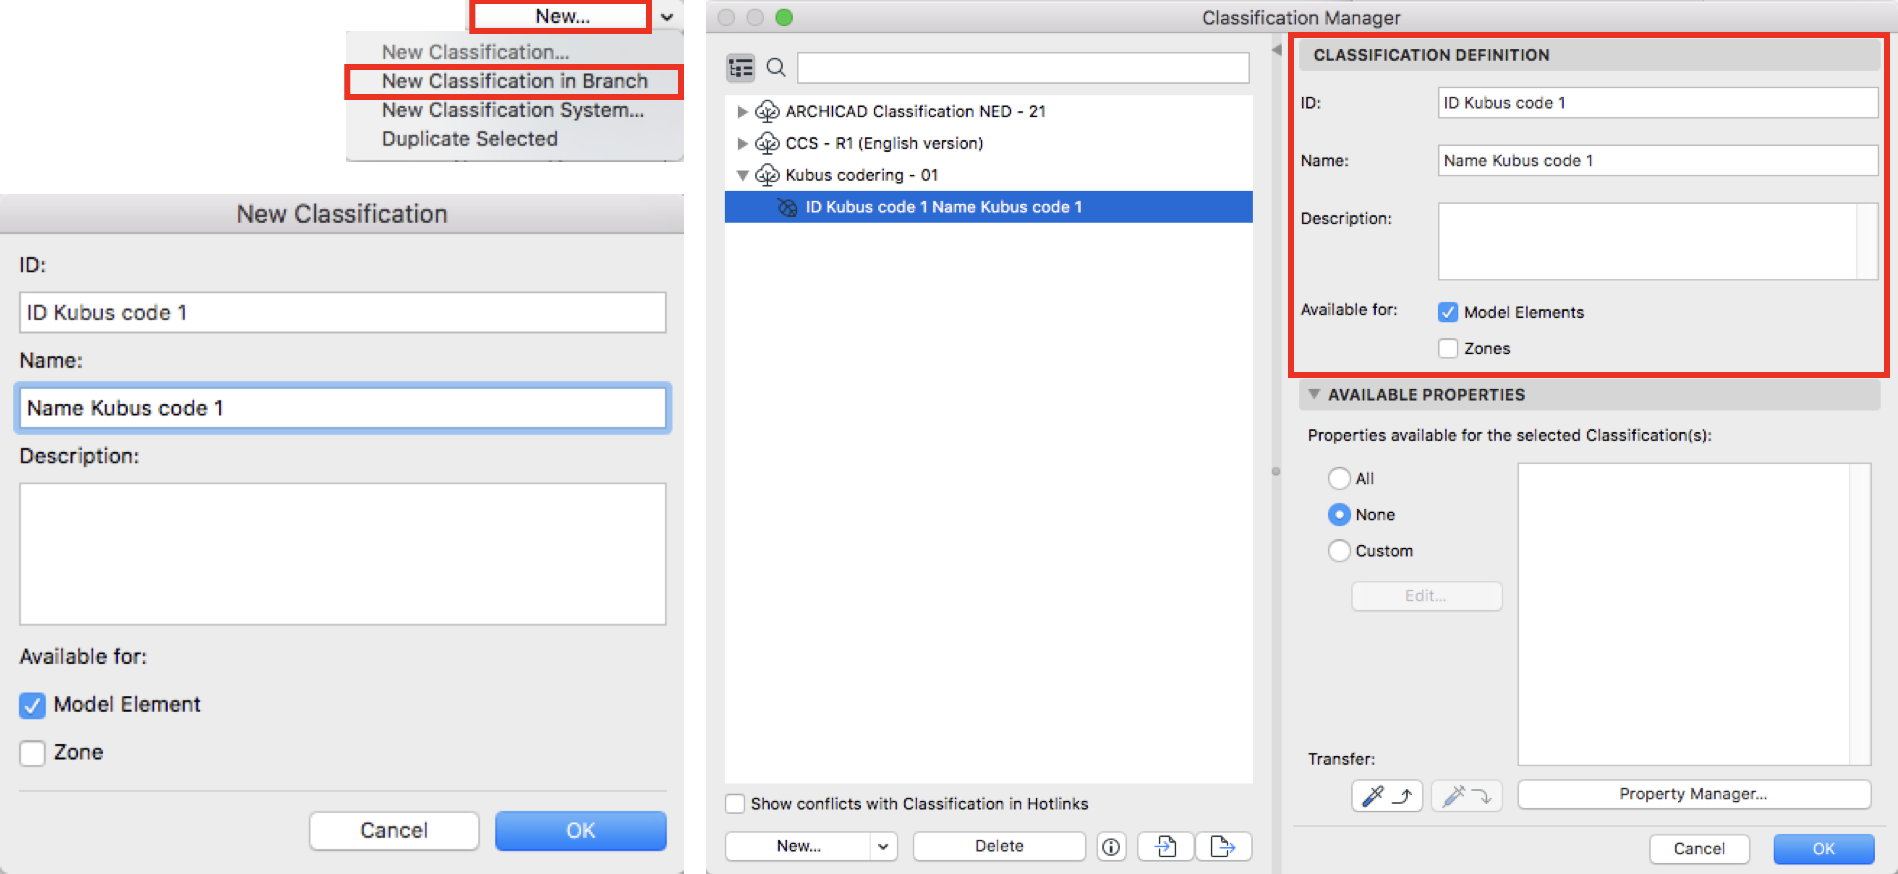Open Property Manager...
1898x874 pixels.
[x=1694, y=794]
